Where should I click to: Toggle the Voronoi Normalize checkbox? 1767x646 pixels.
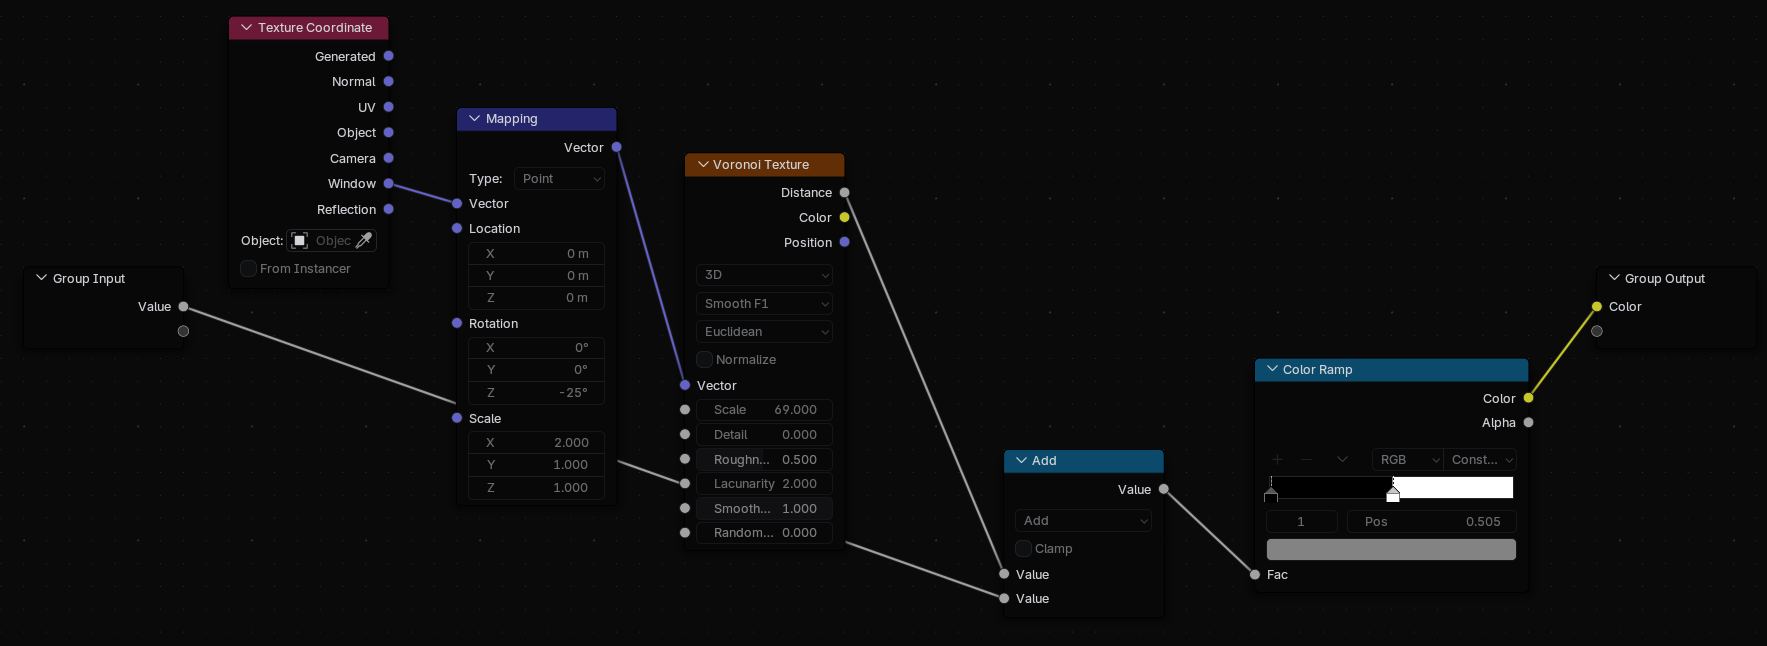point(705,359)
